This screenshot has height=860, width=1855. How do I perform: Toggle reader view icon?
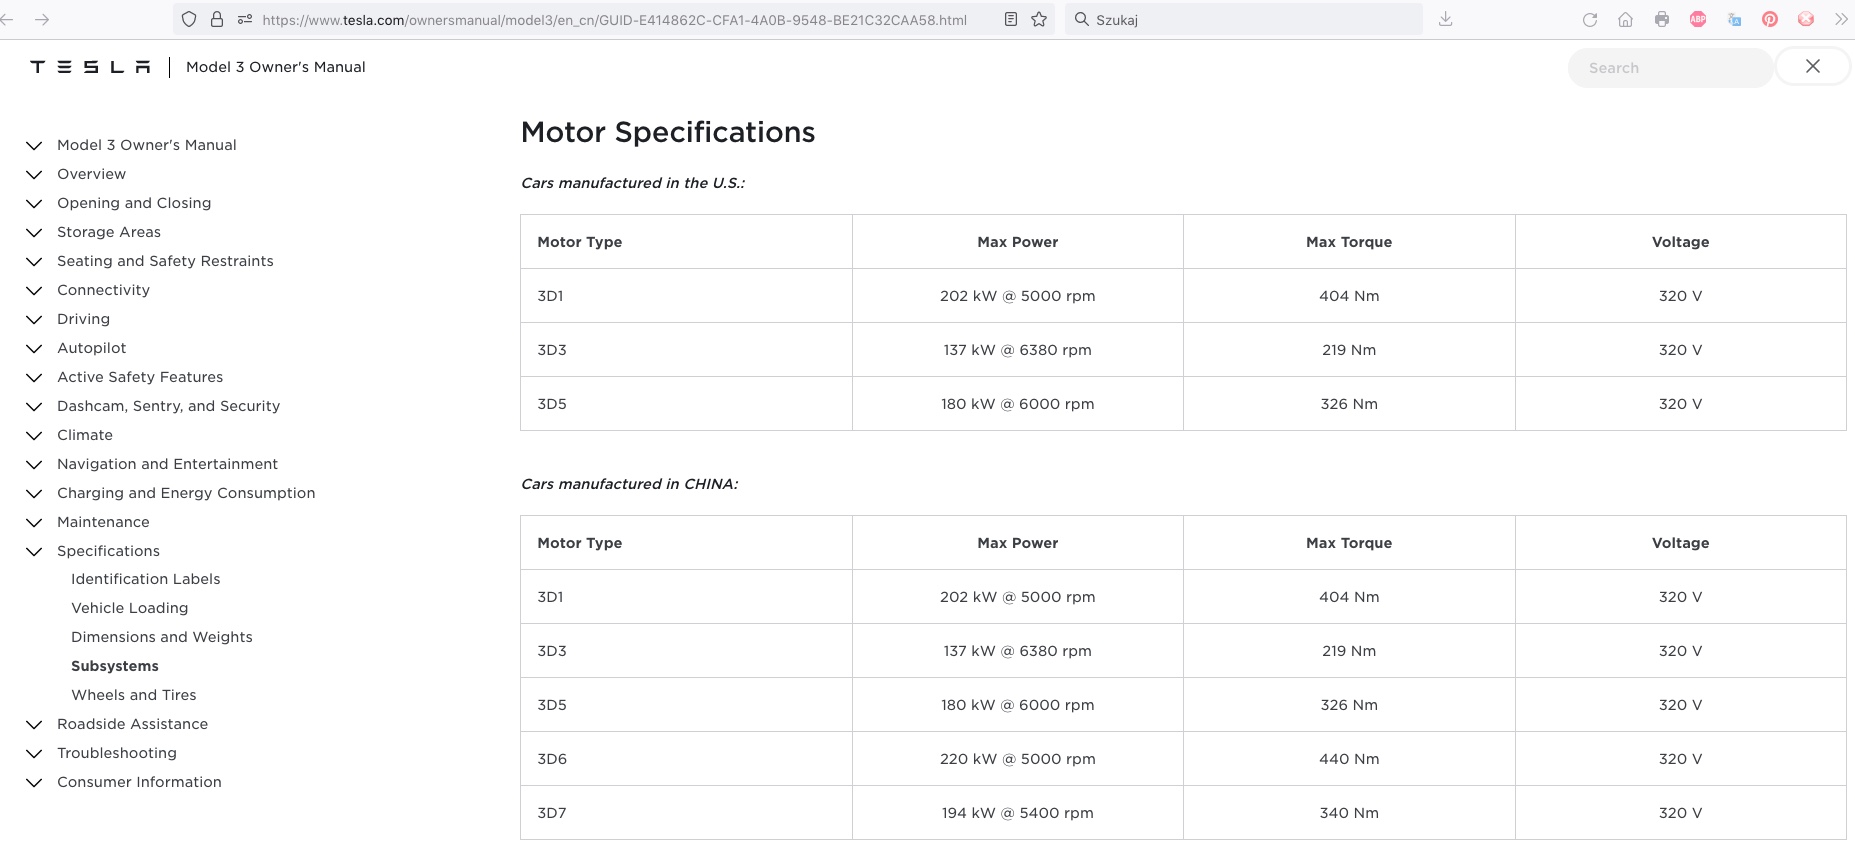pos(1011,19)
